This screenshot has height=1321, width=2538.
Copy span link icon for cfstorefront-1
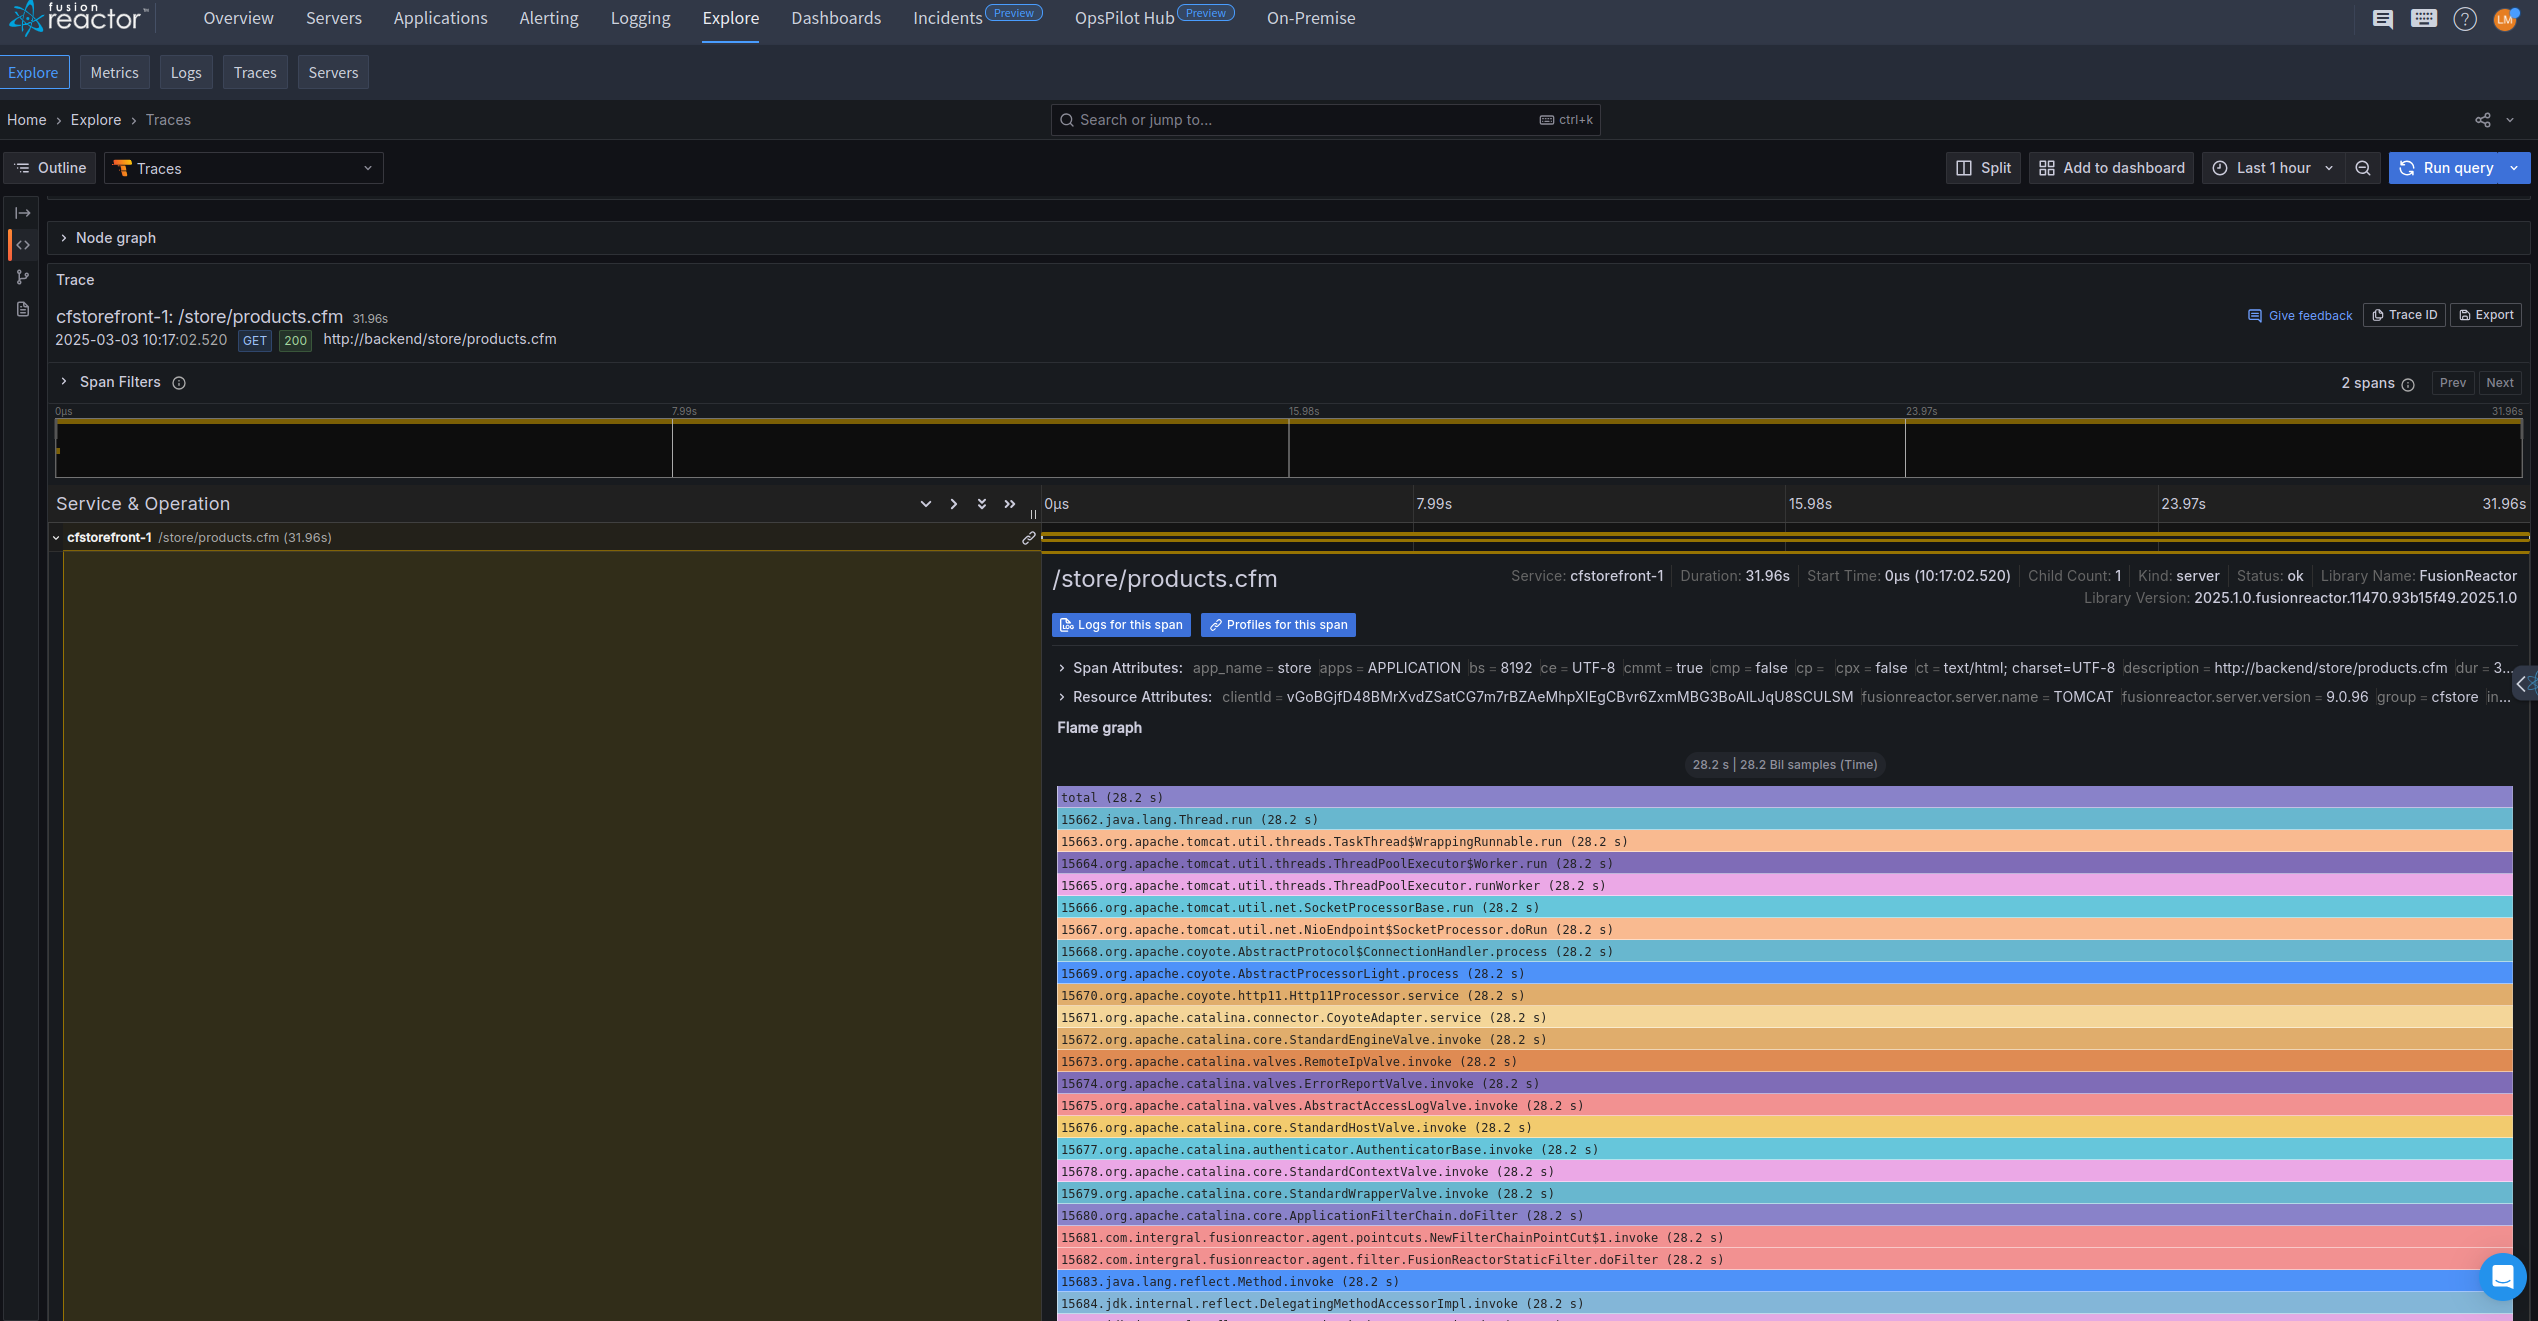1028,538
